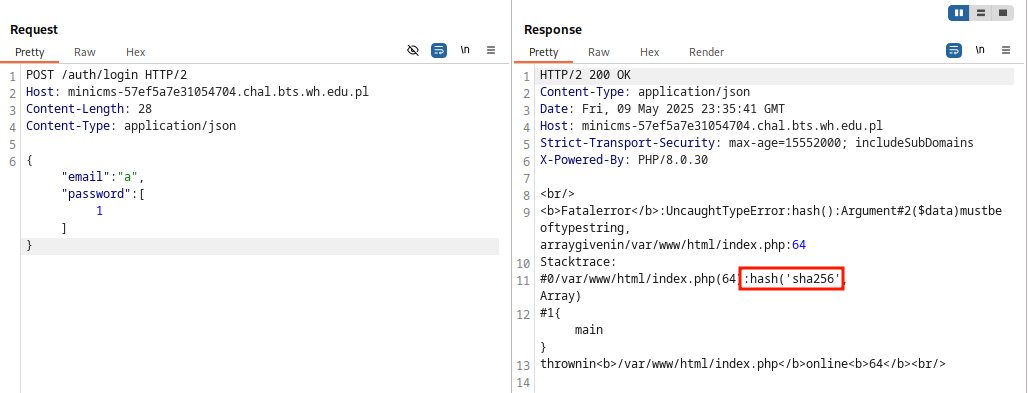Select top-bottom split layout icon
1028x393 pixels.
pos(981,12)
